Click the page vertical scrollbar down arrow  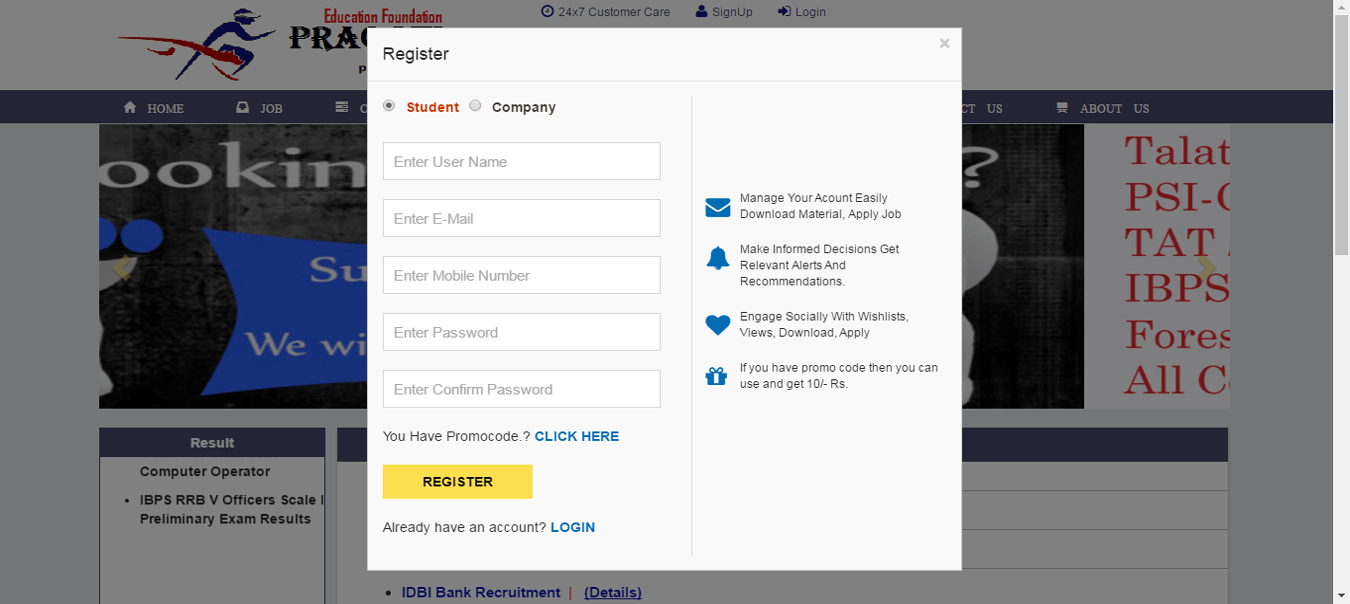1341,596
